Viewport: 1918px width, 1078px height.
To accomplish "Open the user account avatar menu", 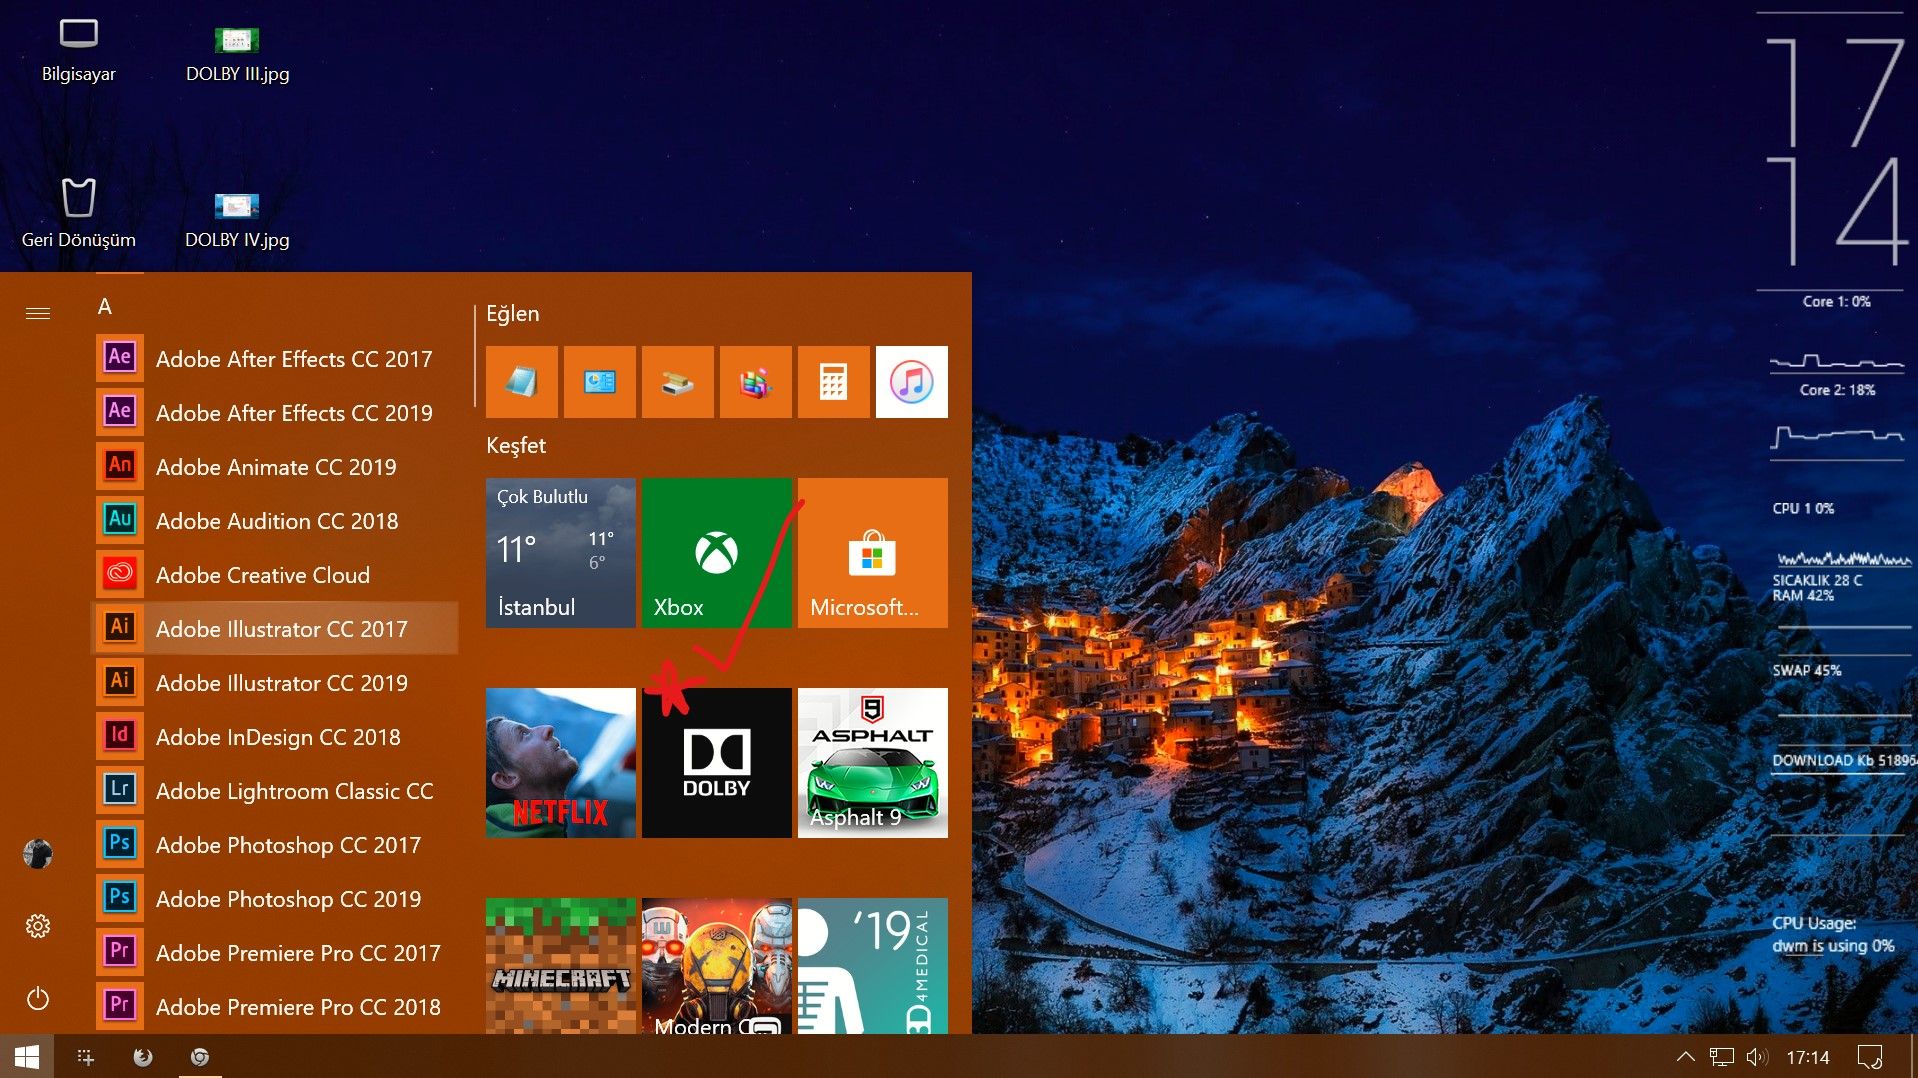I will 38,854.
